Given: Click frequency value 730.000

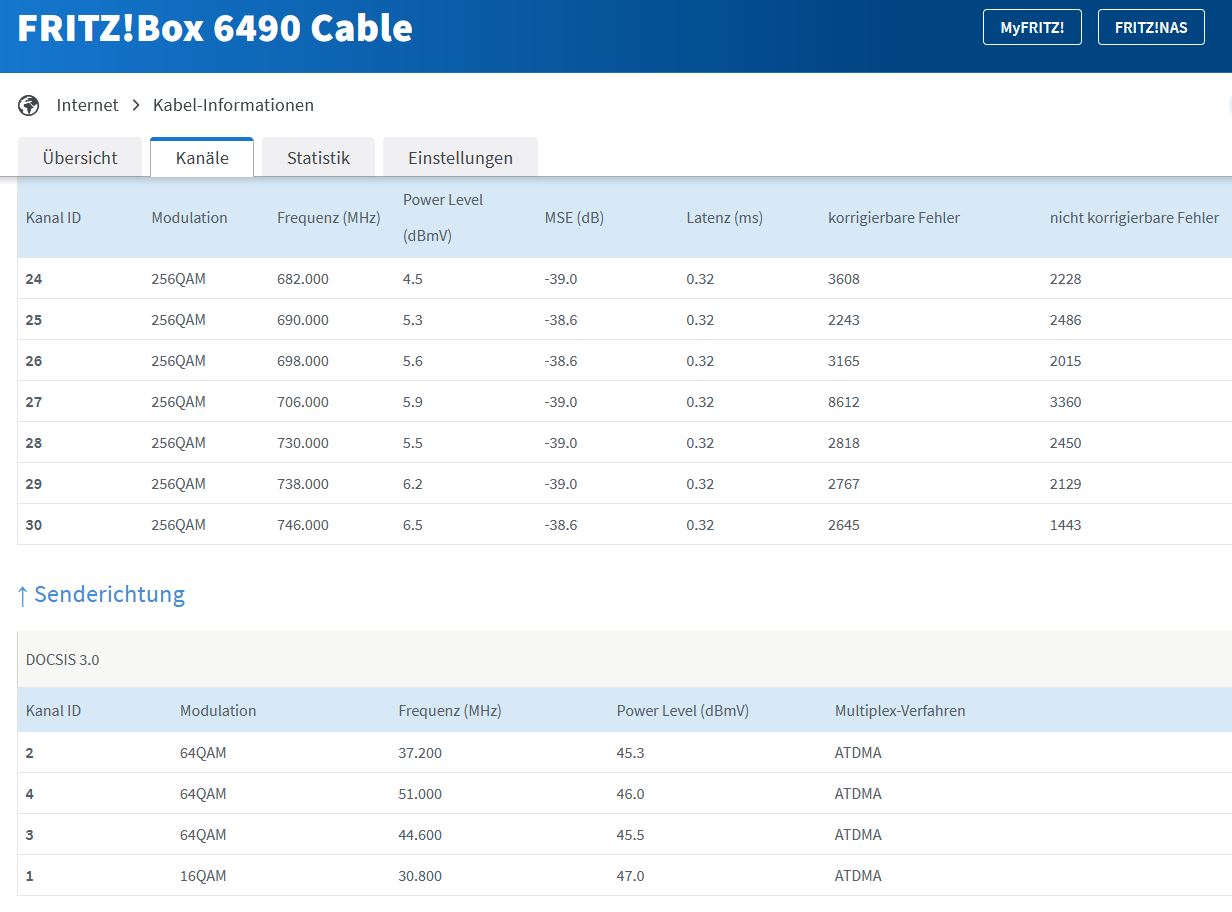Looking at the screenshot, I should pyautogui.click(x=303, y=443).
